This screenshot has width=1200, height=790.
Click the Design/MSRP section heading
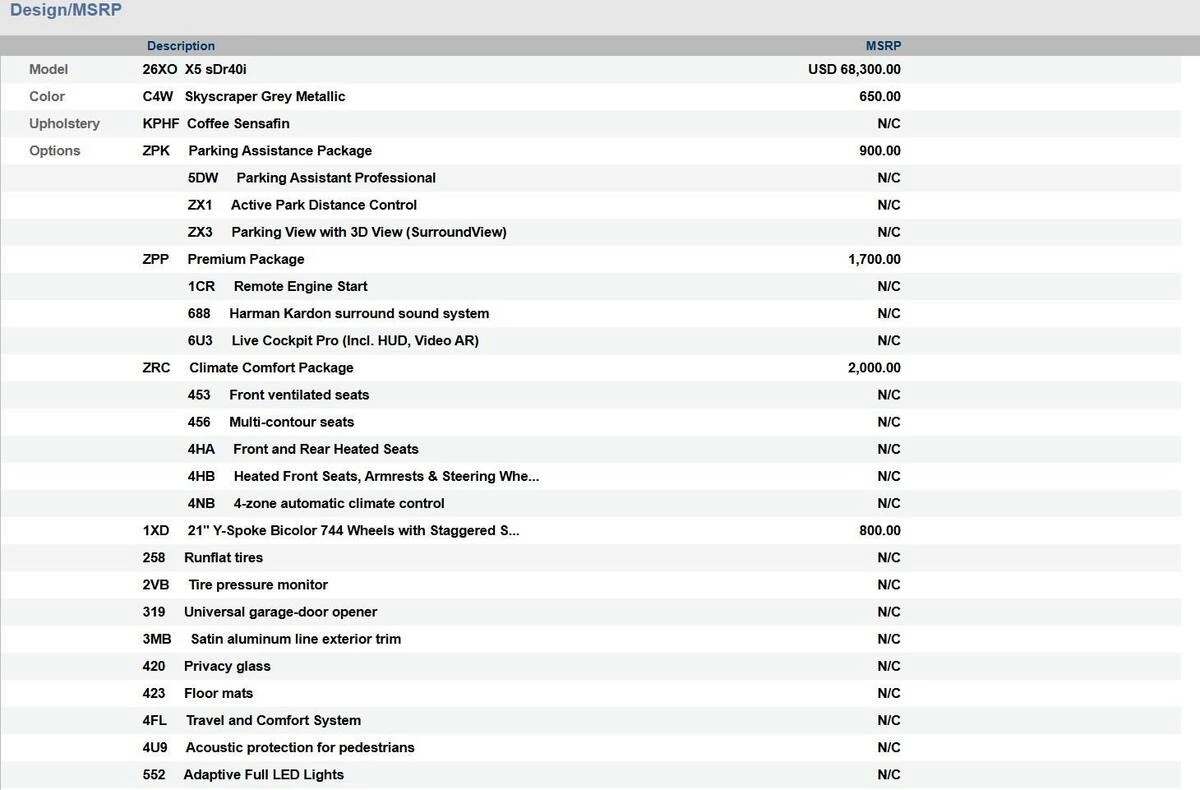coord(66,11)
